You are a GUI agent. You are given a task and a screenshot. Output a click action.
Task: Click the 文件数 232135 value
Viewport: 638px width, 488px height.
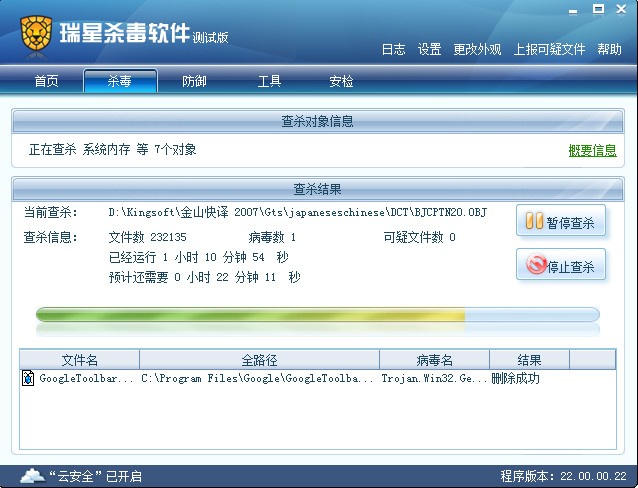tap(147, 237)
